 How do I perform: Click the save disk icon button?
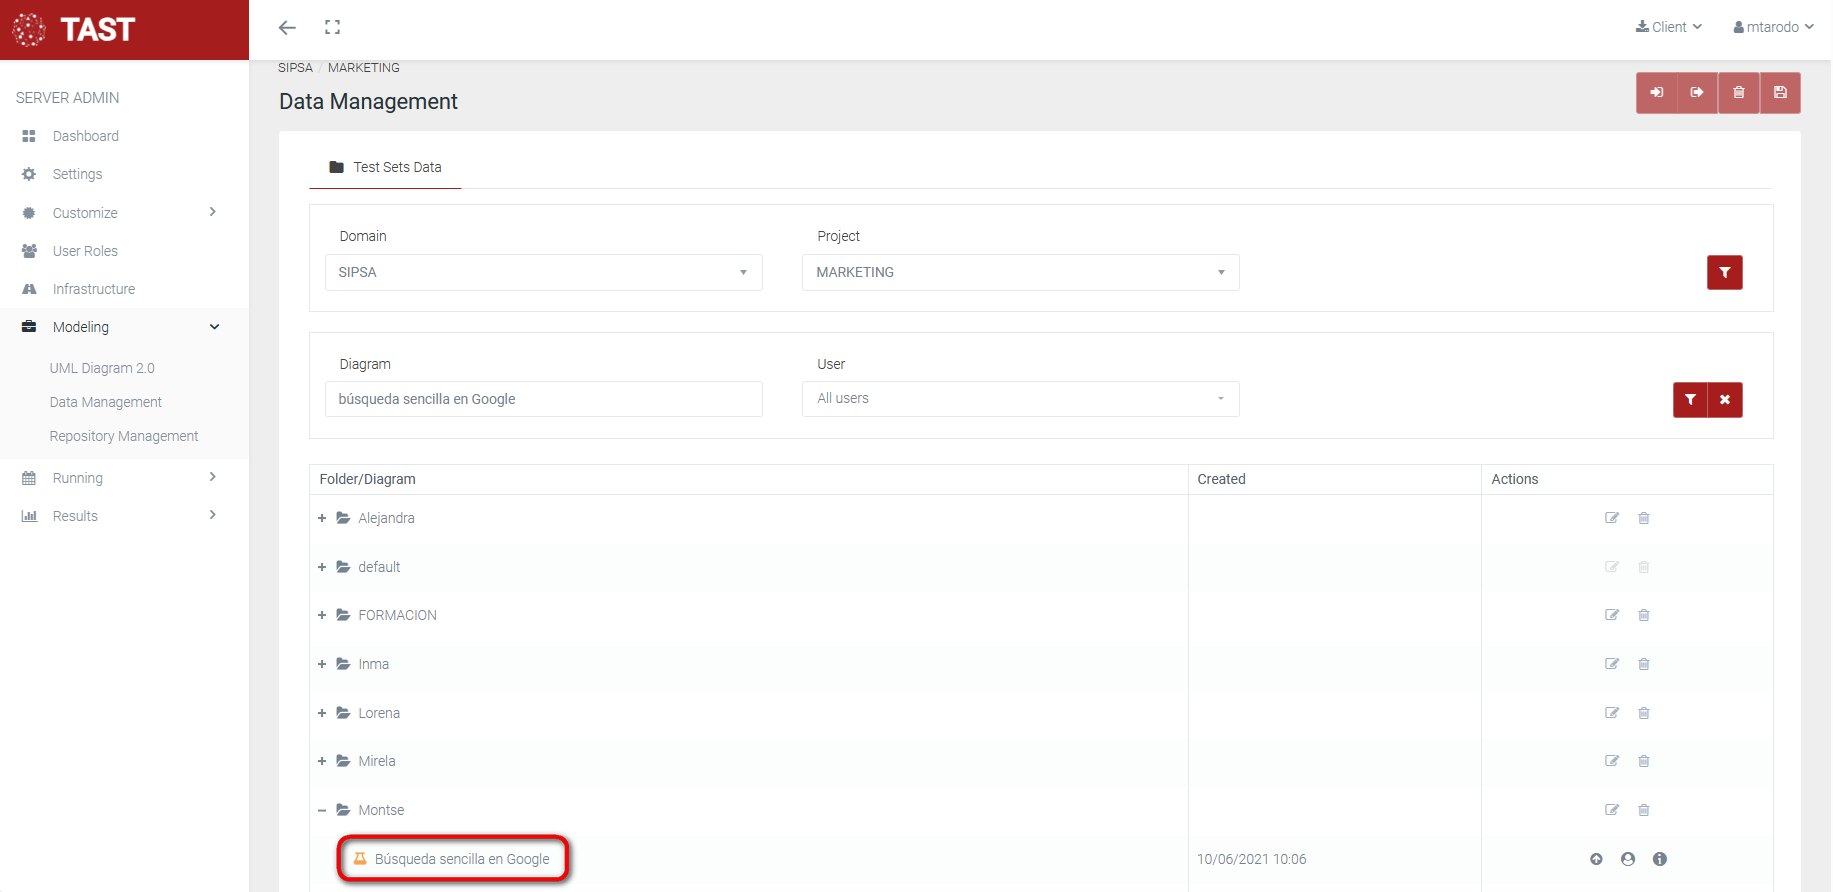pyautogui.click(x=1780, y=93)
